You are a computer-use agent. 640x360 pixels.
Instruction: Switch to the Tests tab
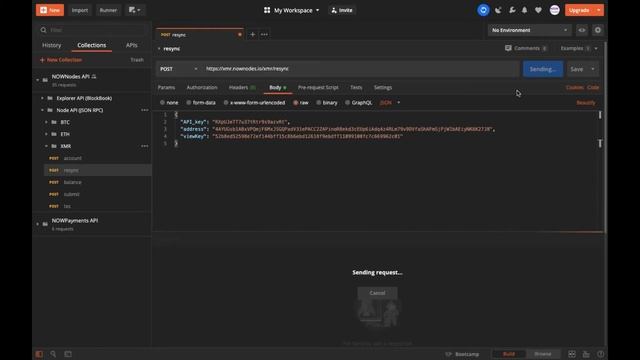tap(356, 87)
